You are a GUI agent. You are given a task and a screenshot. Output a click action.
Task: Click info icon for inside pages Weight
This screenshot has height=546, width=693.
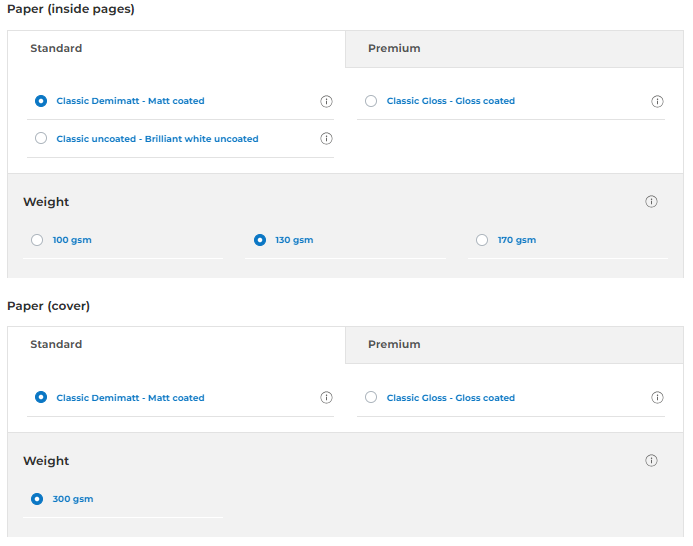tap(651, 202)
